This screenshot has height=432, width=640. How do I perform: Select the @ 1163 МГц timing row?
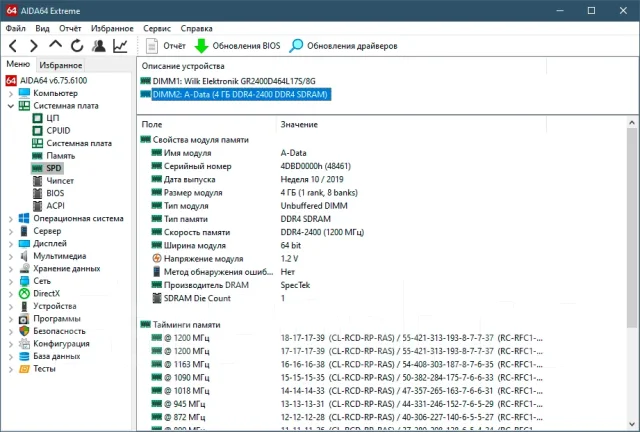pos(342,364)
